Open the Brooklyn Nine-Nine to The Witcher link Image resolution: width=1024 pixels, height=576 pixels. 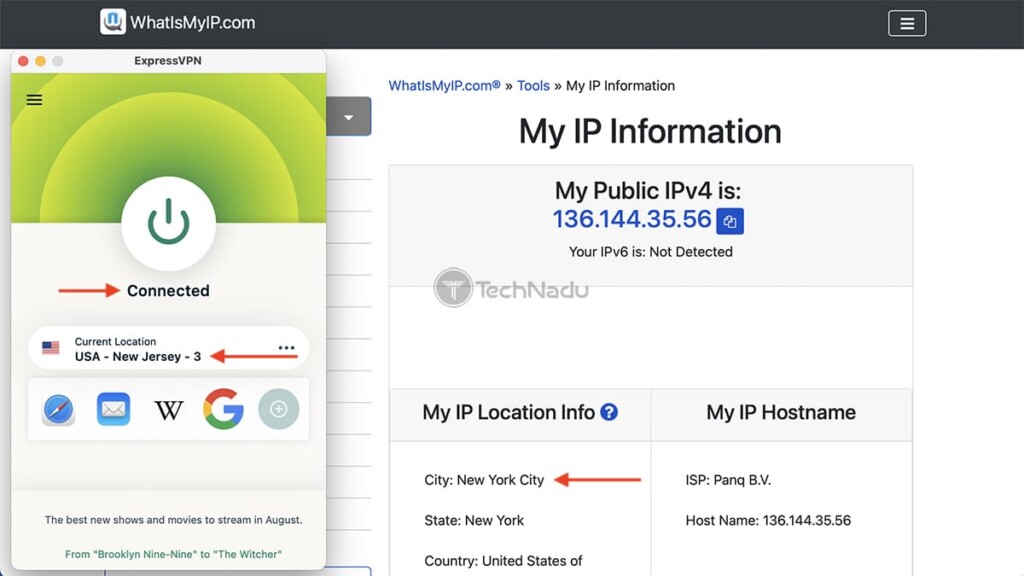pyautogui.click(x=173, y=554)
